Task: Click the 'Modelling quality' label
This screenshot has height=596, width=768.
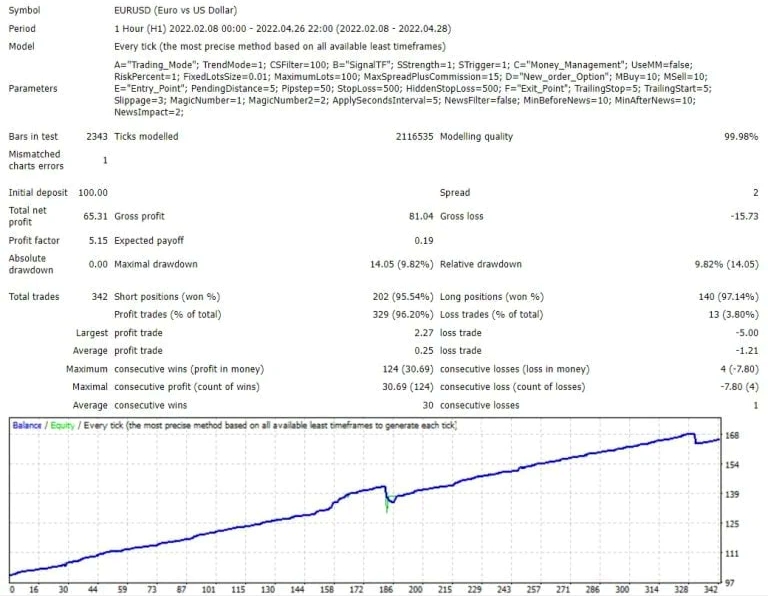Action: tap(476, 137)
